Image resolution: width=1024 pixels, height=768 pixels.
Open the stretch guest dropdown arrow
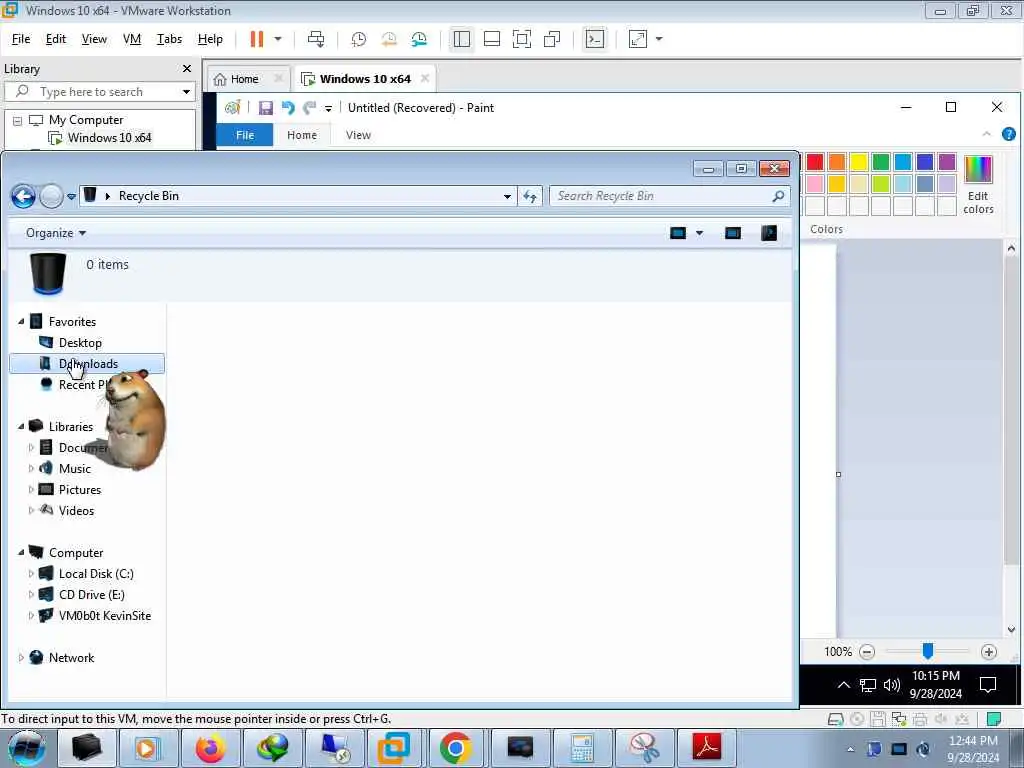(x=659, y=39)
